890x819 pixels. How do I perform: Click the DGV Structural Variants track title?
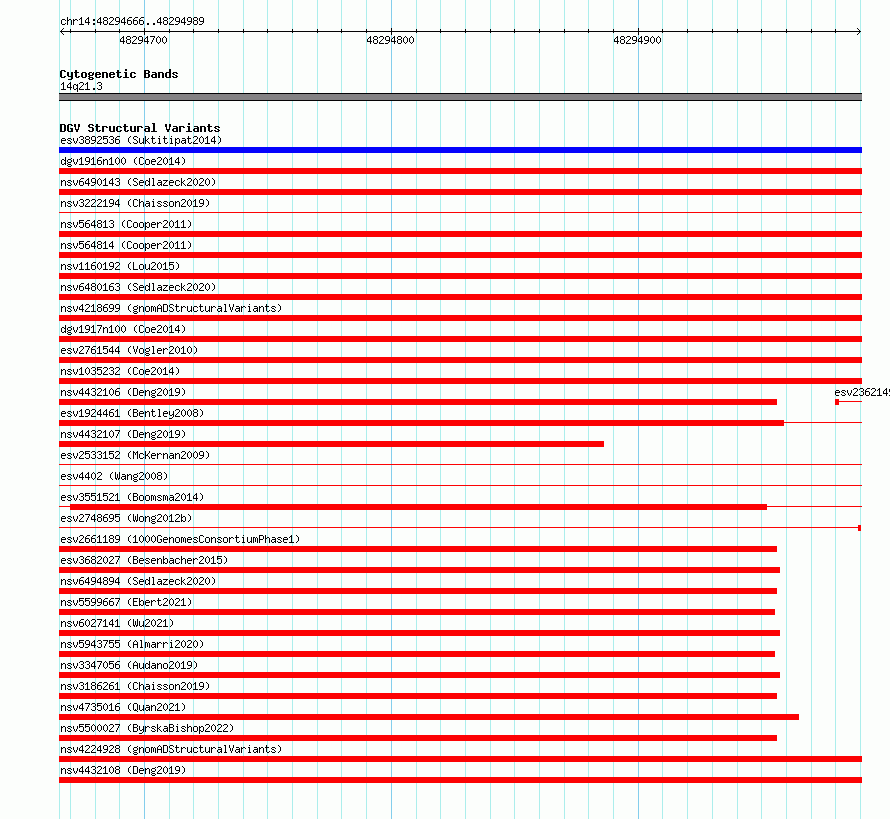coord(140,128)
